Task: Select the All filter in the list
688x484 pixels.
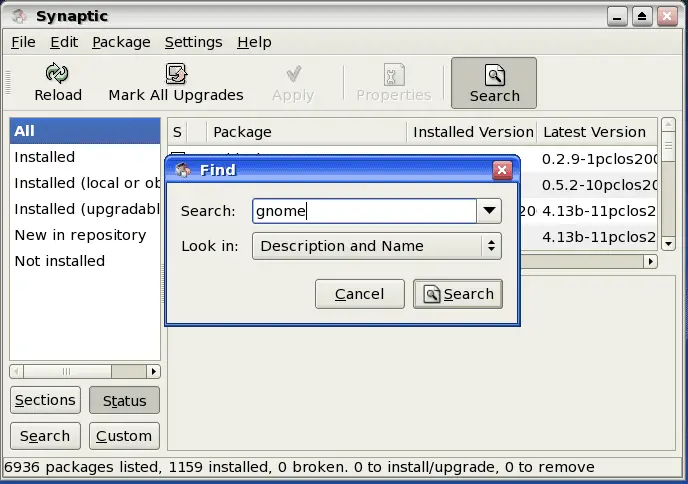Action: click(85, 131)
